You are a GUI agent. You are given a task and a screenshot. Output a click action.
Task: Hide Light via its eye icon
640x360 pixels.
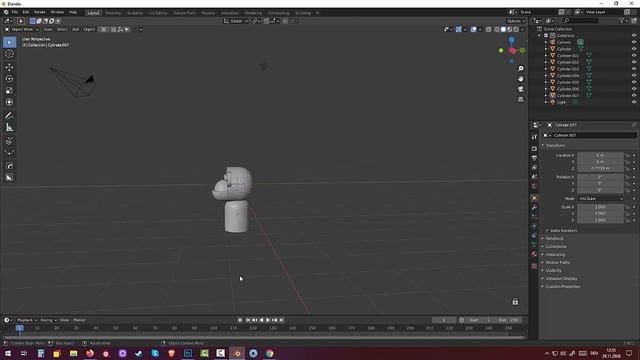tap(634, 102)
